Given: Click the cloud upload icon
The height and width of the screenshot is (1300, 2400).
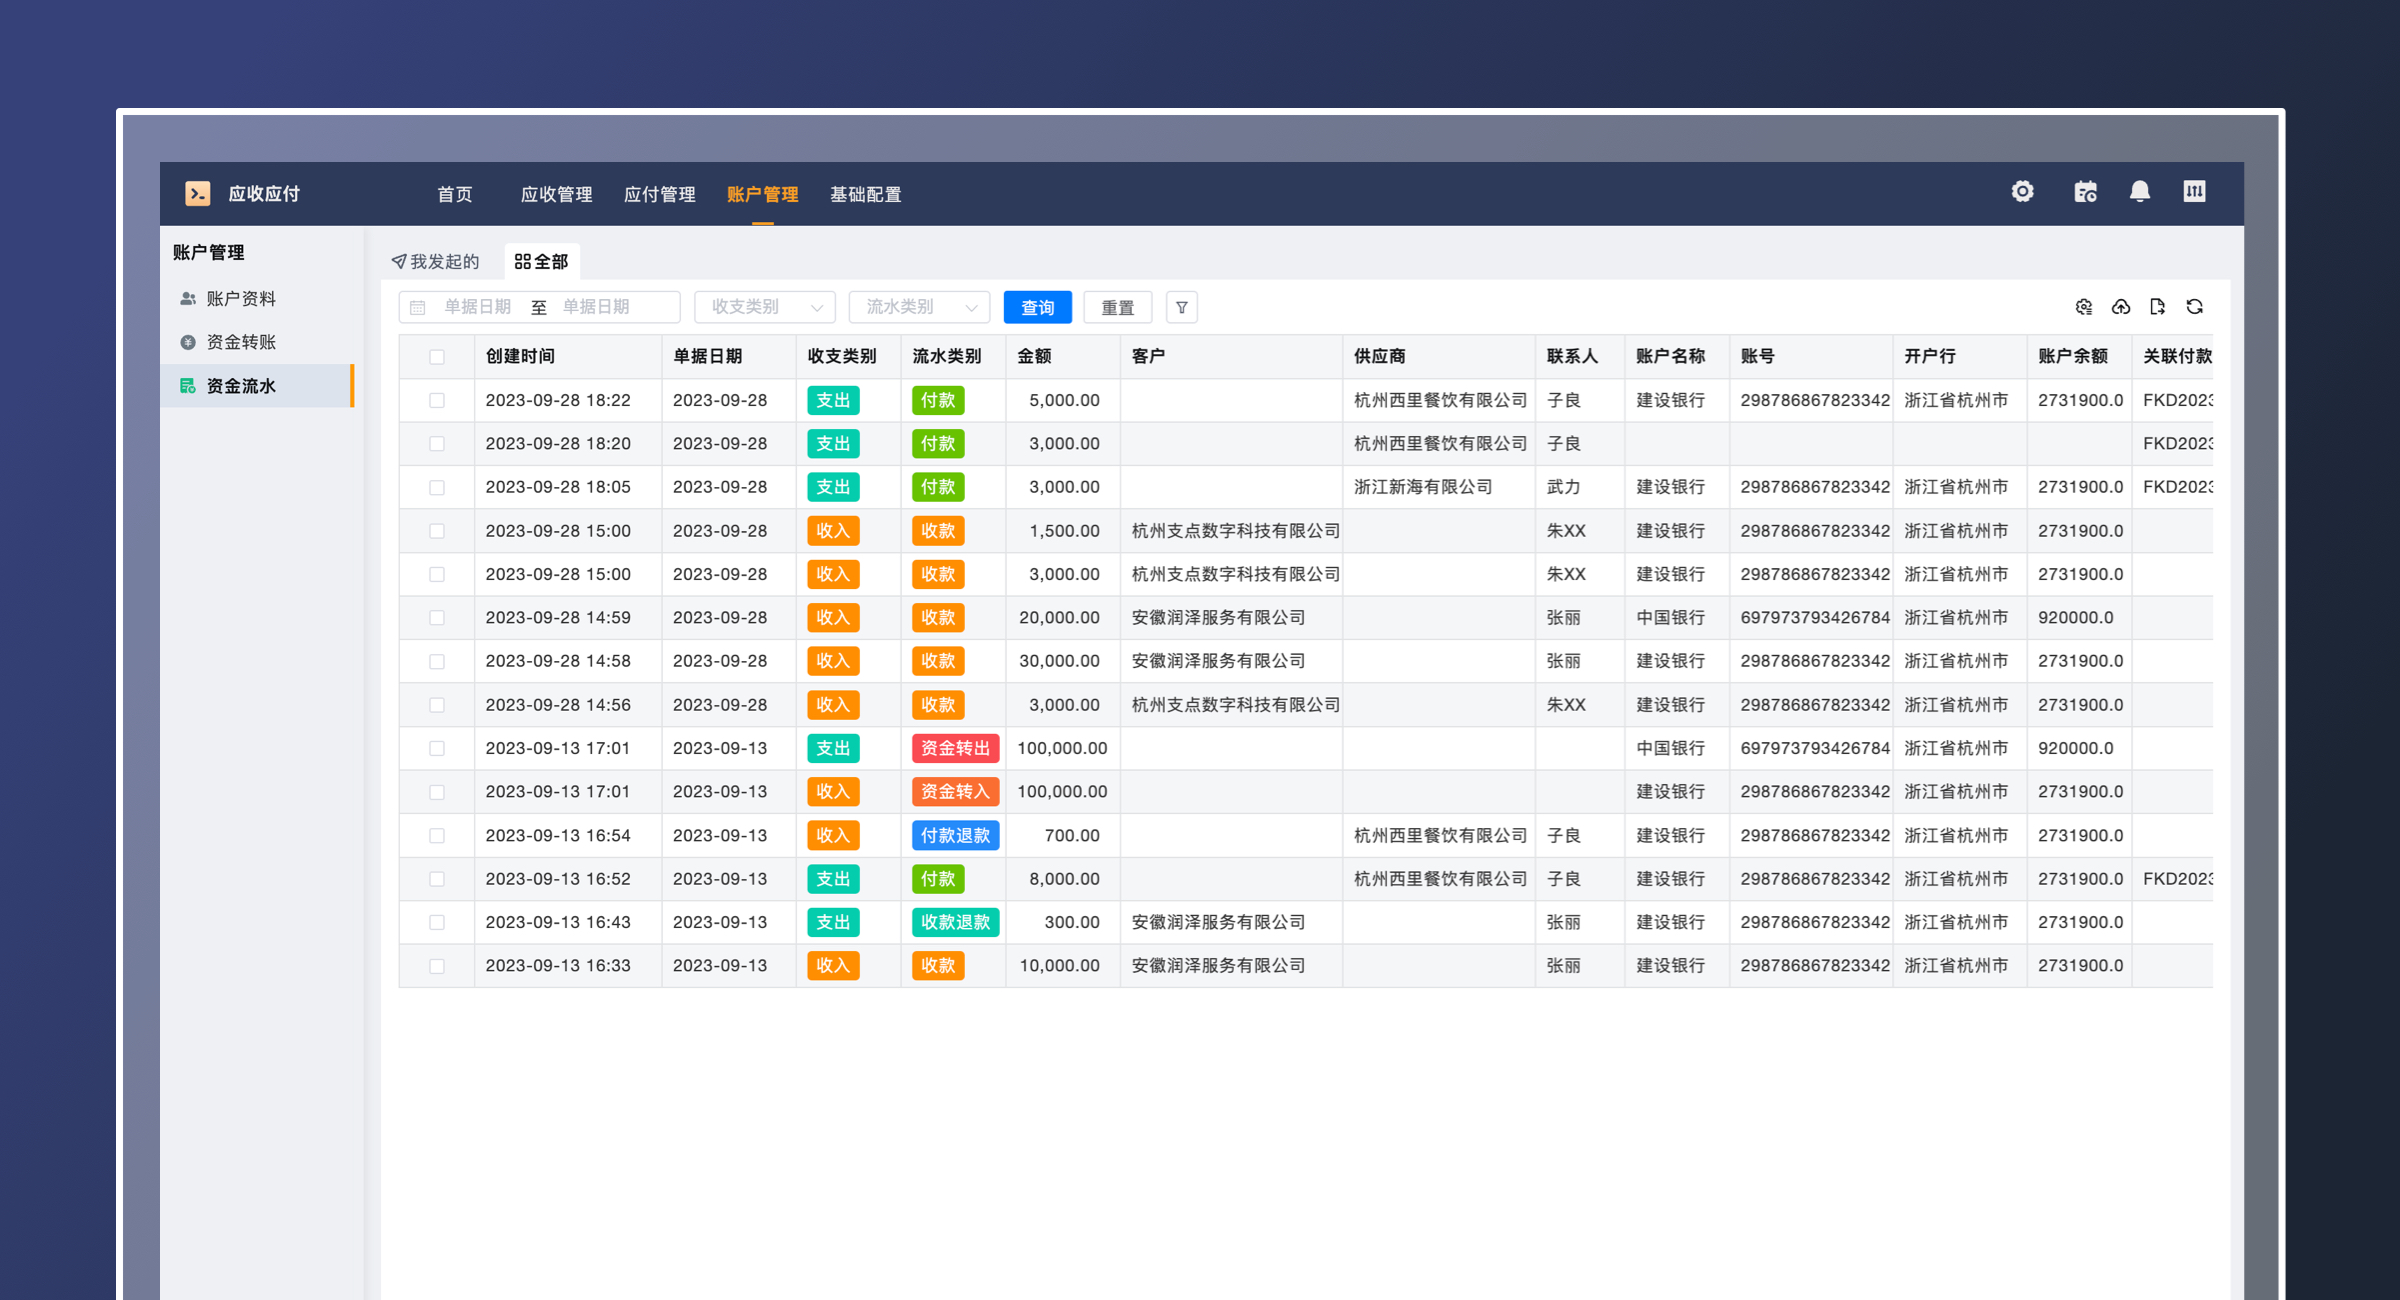Looking at the screenshot, I should pyautogui.click(x=2120, y=307).
